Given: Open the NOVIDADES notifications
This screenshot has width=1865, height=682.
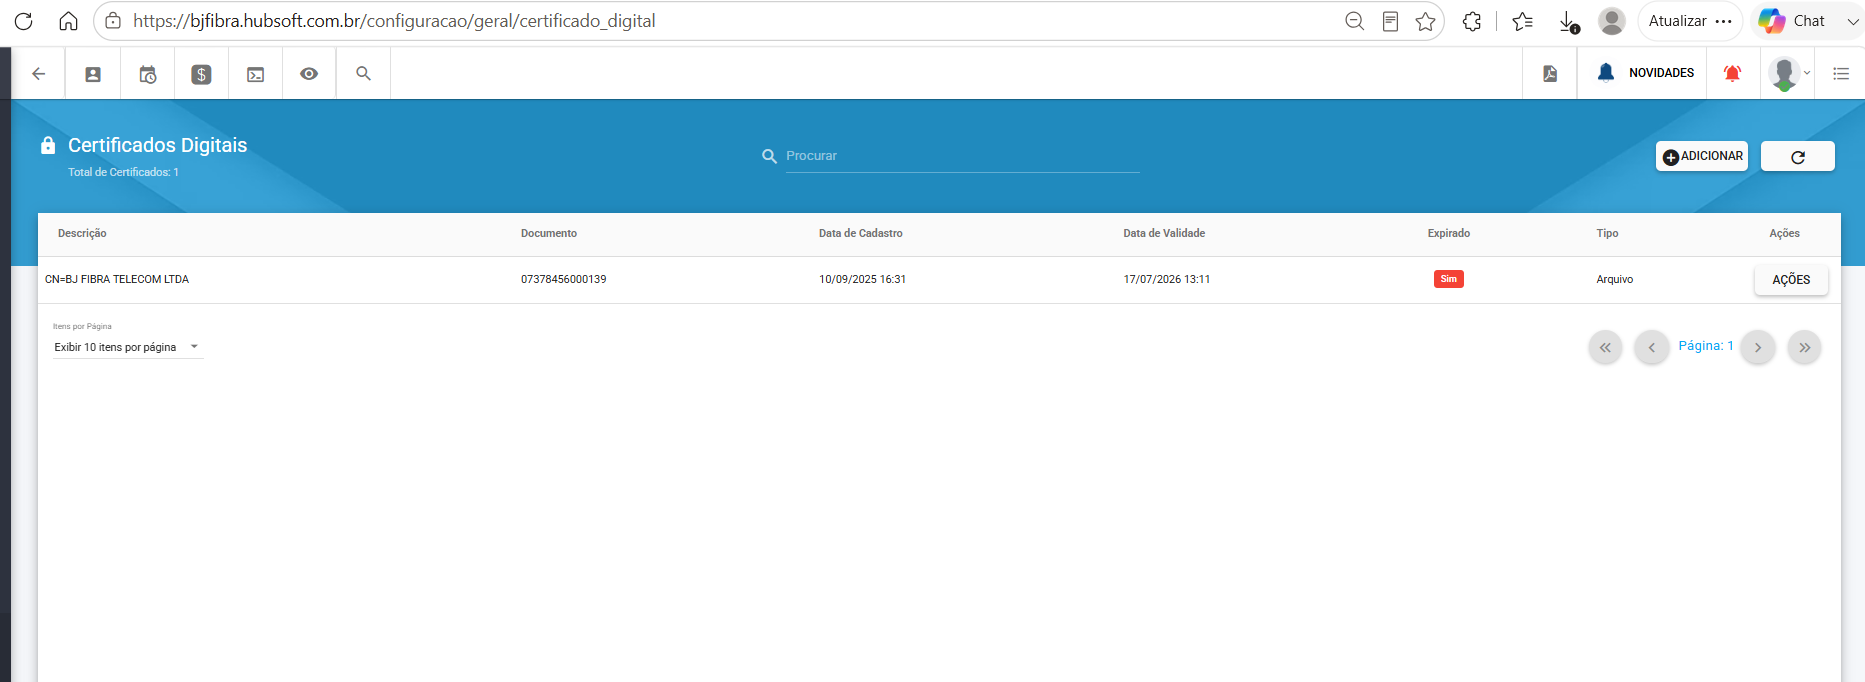Looking at the screenshot, I should tap(1646, 73).
